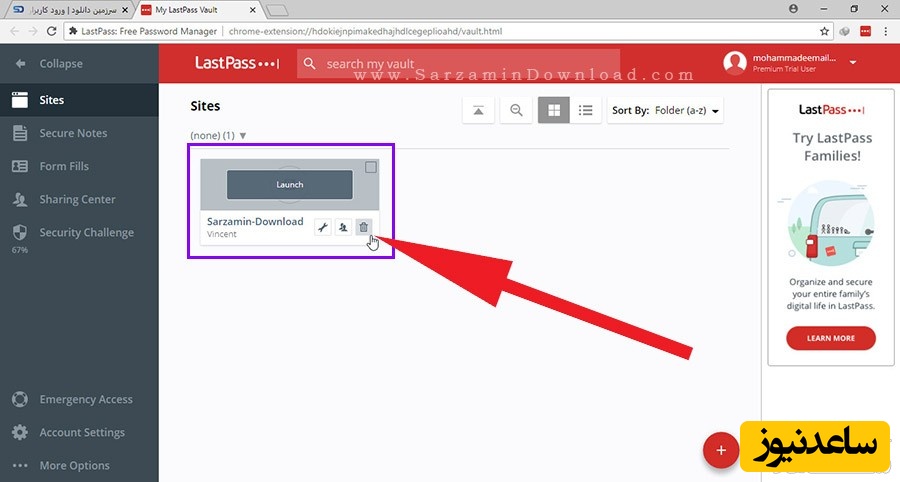Switch to grid view layout

click(x=553, y=110)
